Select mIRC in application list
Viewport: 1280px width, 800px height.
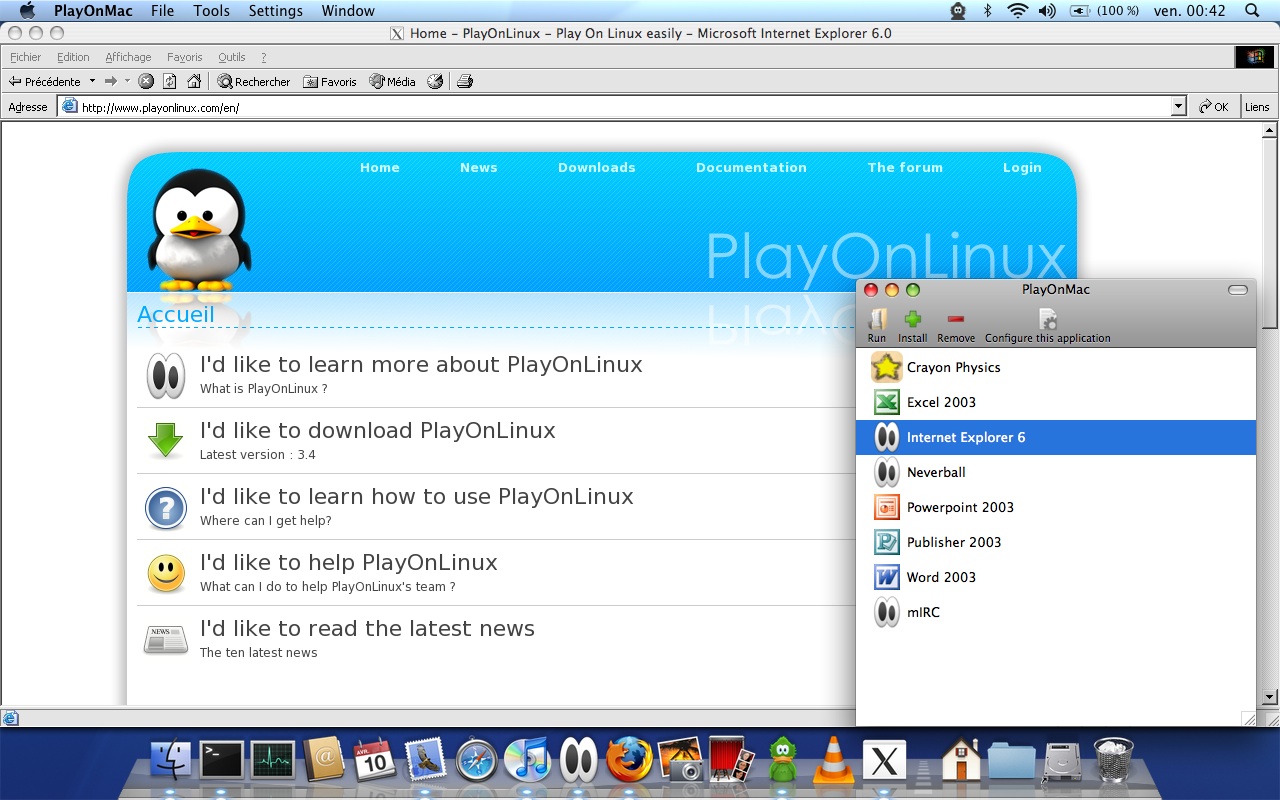(x=1056, y=612)
